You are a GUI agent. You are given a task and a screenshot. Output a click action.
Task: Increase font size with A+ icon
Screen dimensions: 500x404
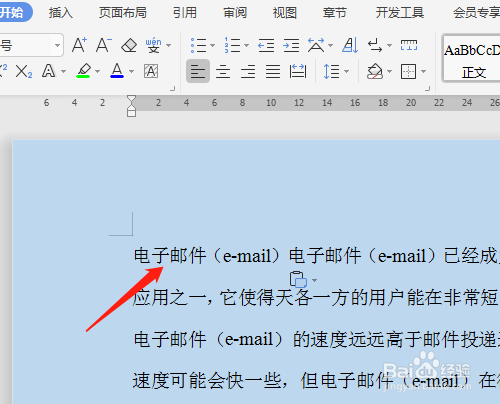click(x=79, y=45)
